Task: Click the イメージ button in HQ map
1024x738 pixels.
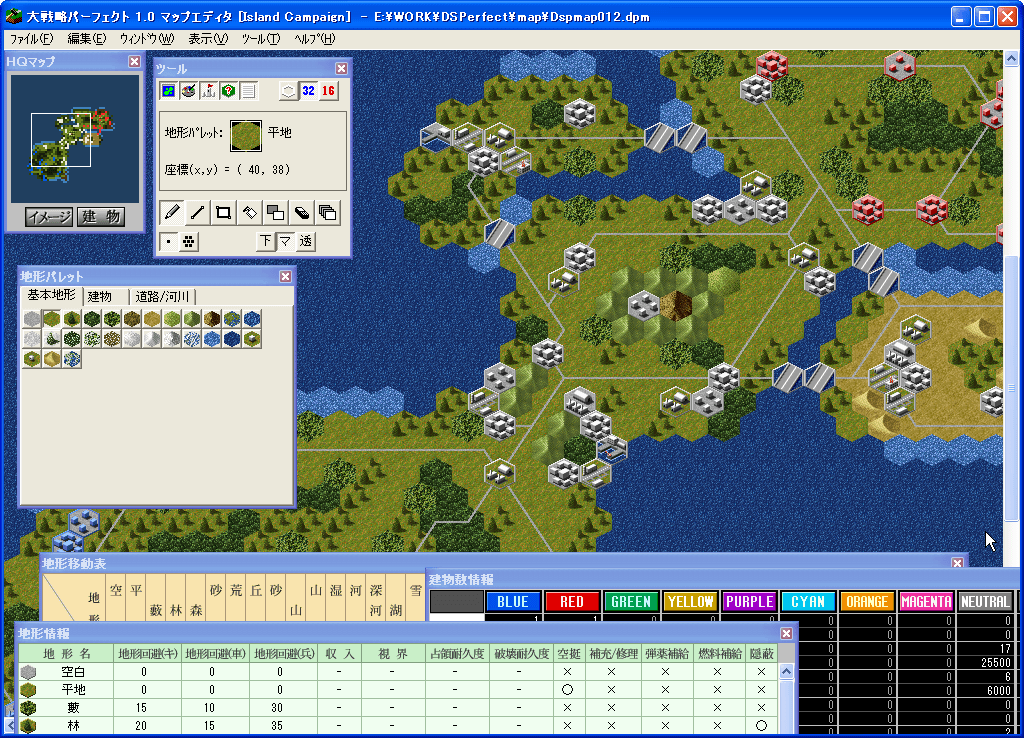Action: [49, 216]
